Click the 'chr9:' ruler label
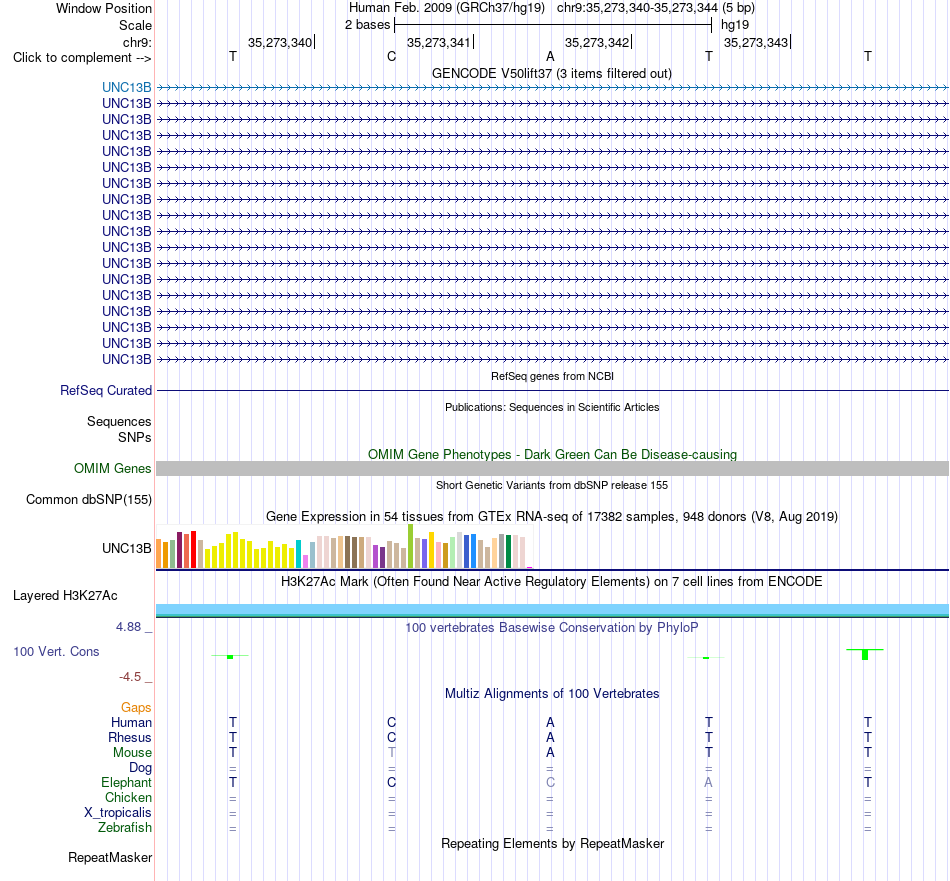 [x=137, y=42]
